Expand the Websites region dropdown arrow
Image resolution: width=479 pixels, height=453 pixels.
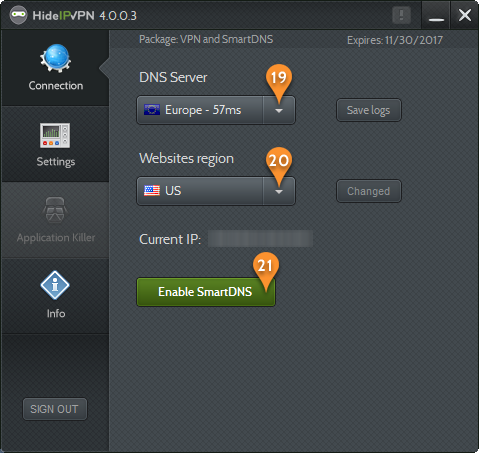tap(279, 191)
